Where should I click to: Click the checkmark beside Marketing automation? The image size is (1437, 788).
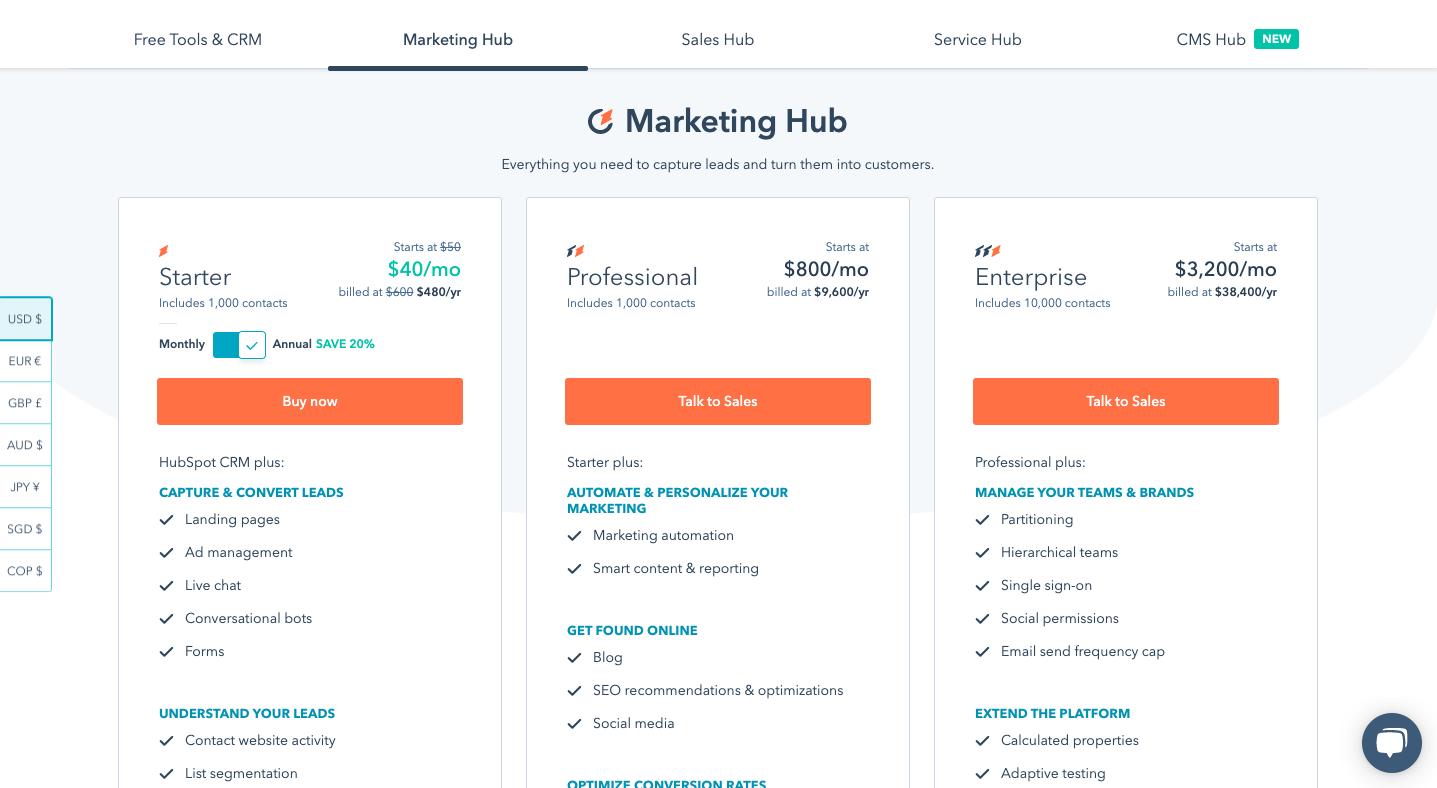tap(575, 536)
